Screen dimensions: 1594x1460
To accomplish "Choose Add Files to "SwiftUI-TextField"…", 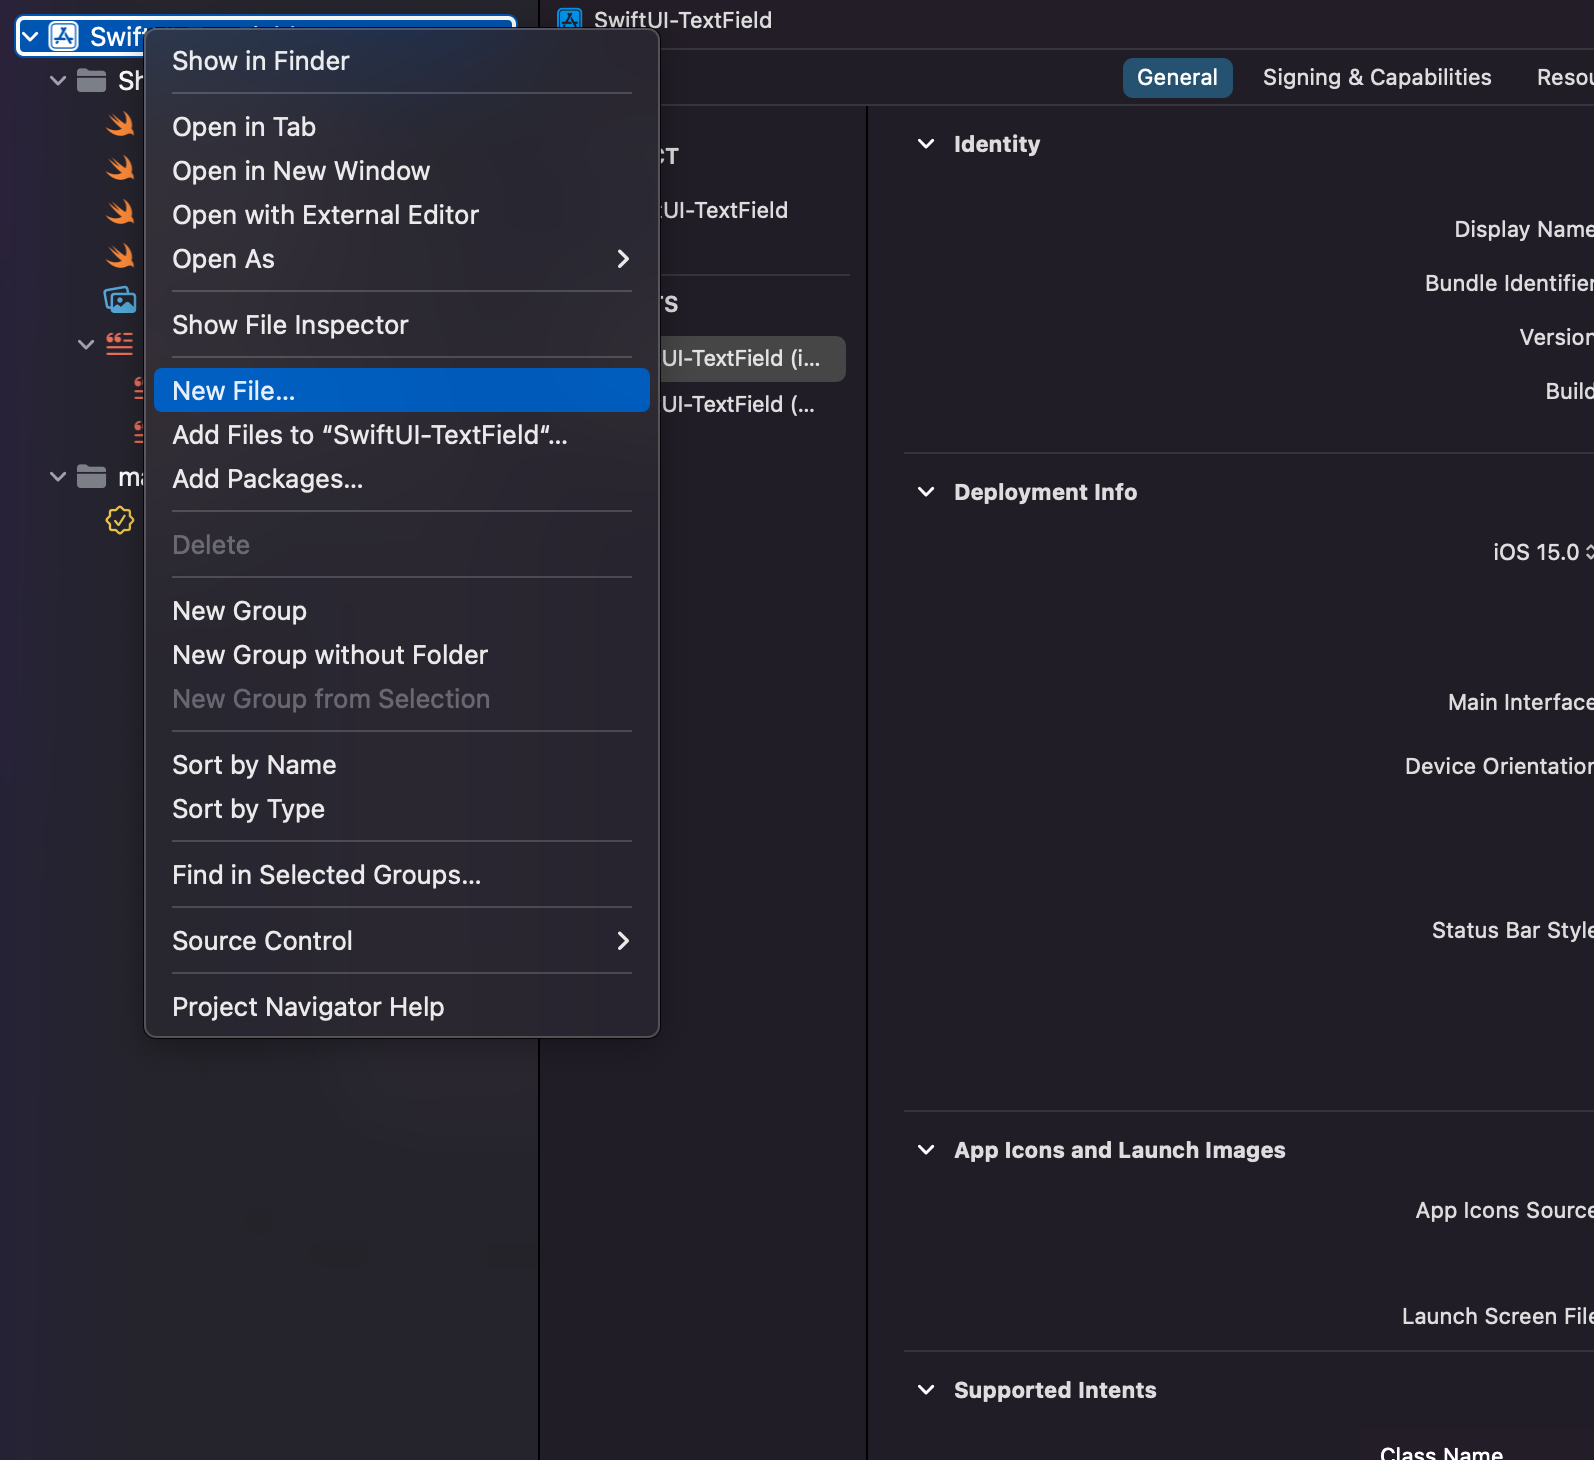I will click(402, 435).
